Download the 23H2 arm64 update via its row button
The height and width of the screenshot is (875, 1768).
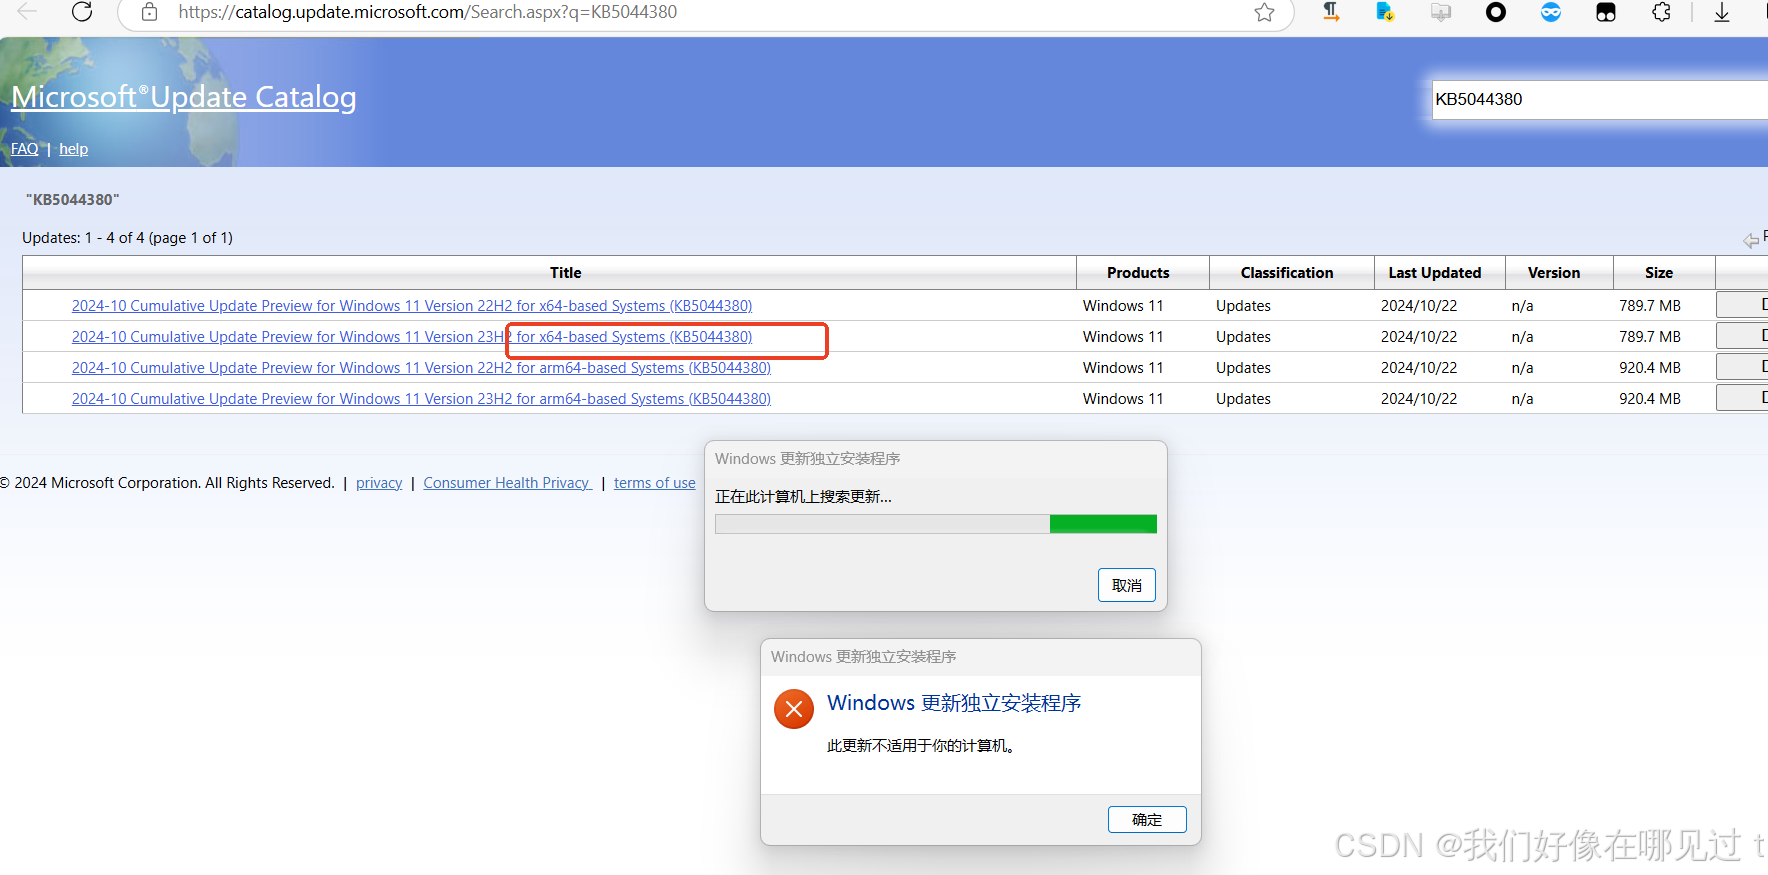[x=1743, y=398]
